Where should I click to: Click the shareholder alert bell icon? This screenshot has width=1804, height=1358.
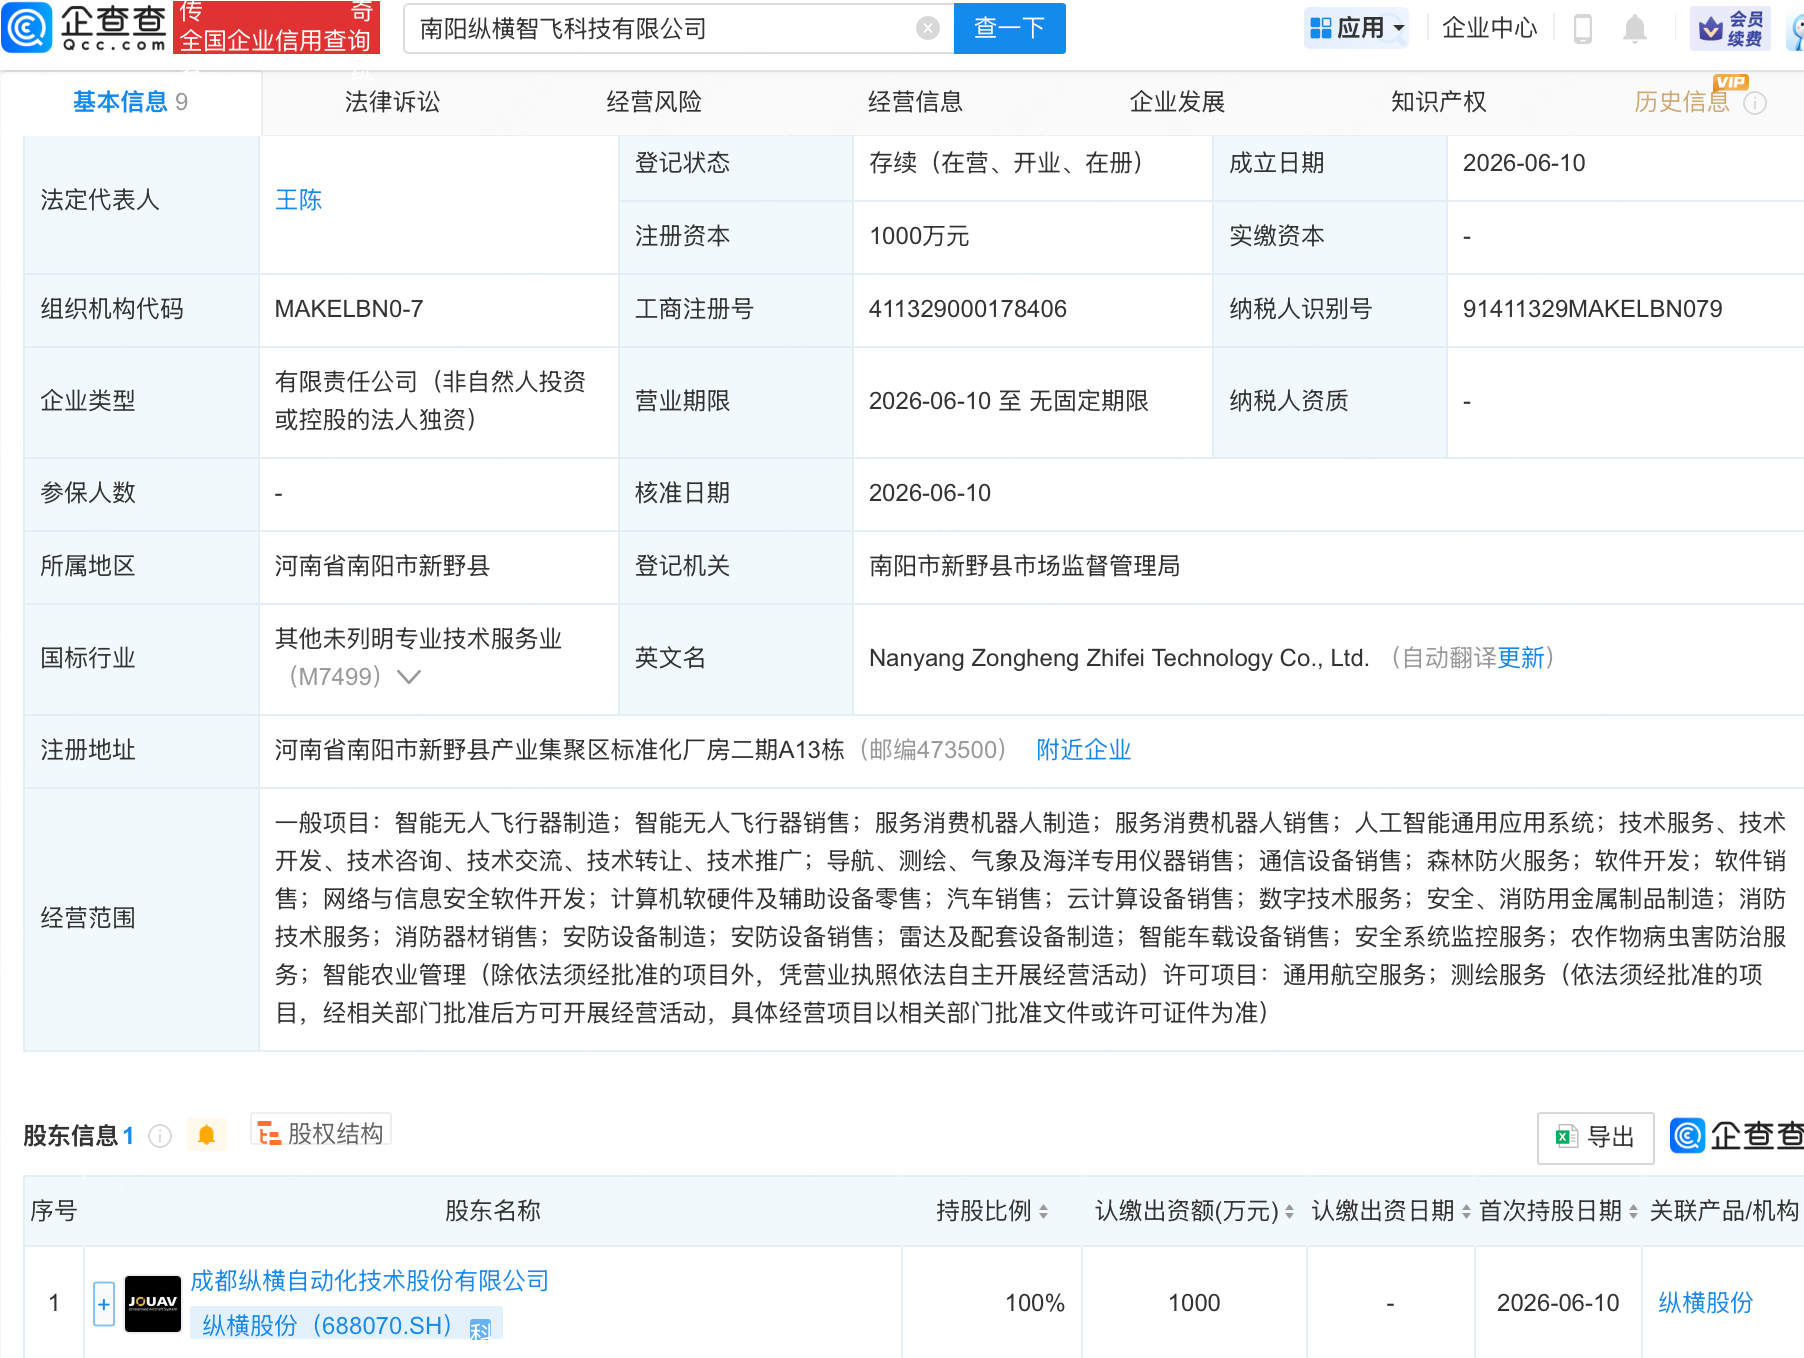pyautogui.click(x=207, y=1135)
